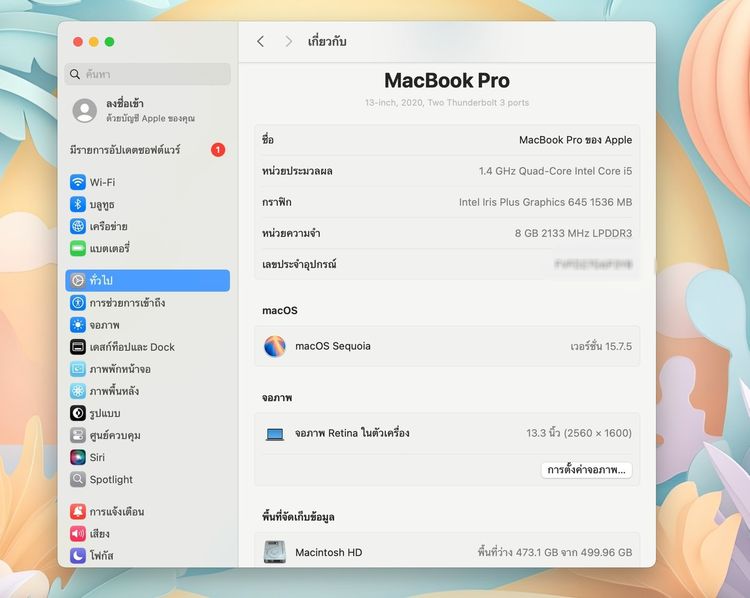Open the Displays (จอภาพ) sidebar icon
The width and height of the screenshot is (750, 598).
click(77, 325)
